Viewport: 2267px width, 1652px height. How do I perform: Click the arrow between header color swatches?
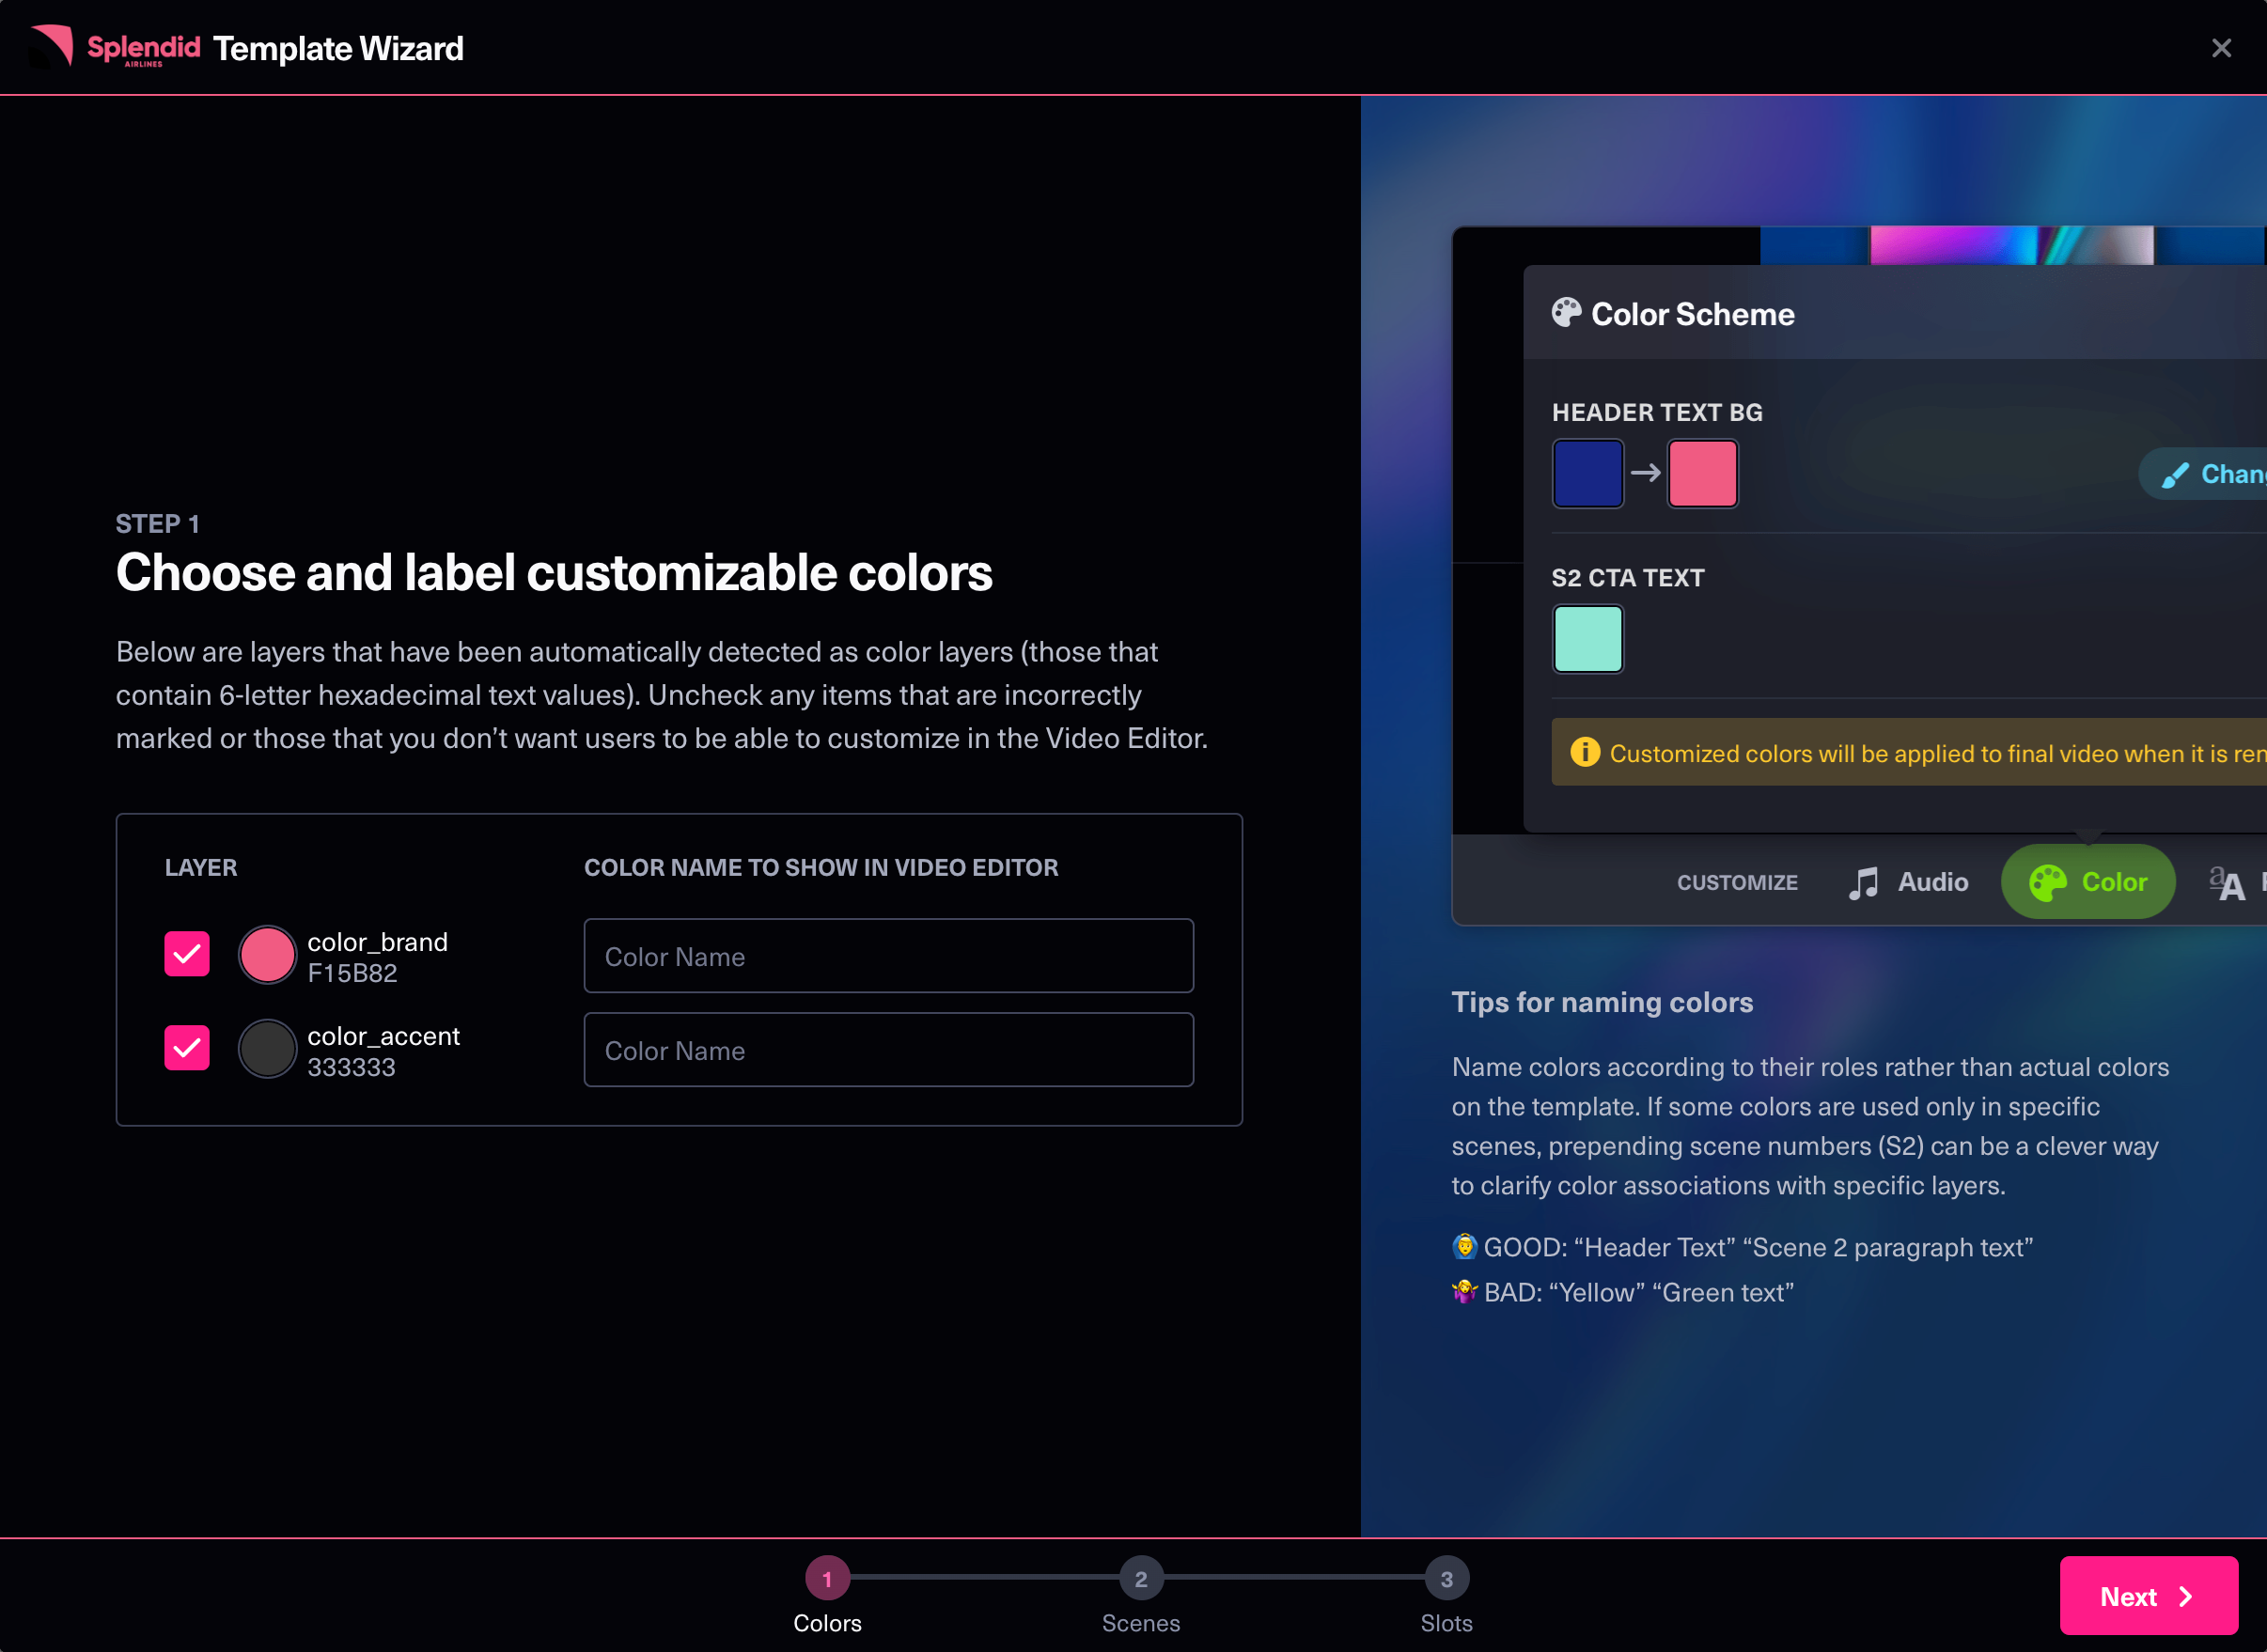1645,473
